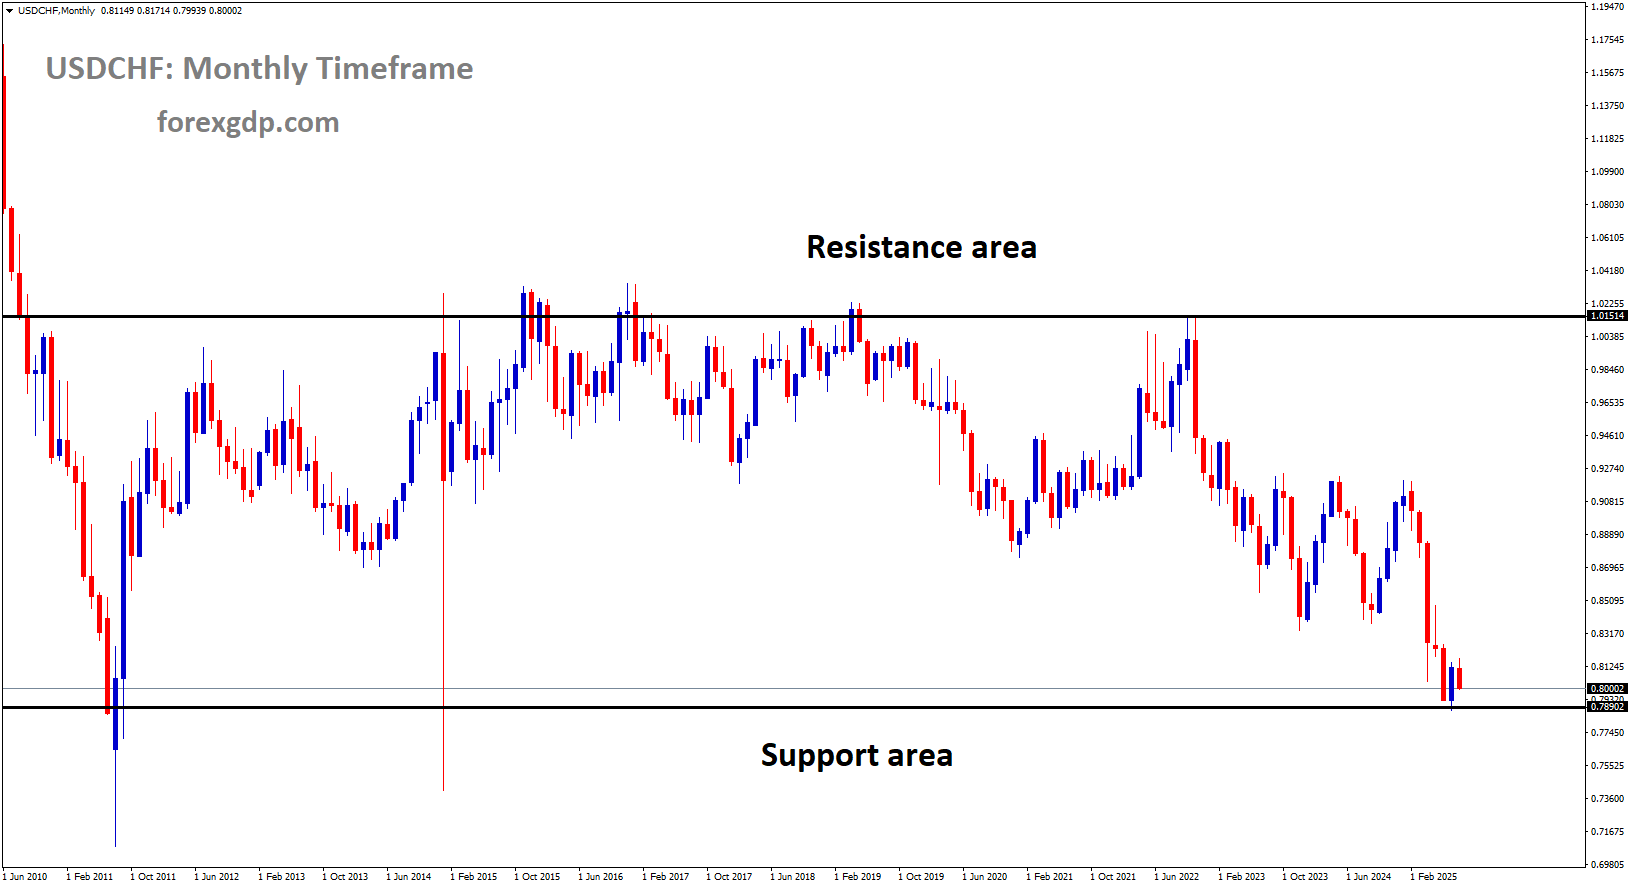Click the 1.04180 price axis label
The image size is (1631, 888).
pyautogui.click(x=1607, y=271)
